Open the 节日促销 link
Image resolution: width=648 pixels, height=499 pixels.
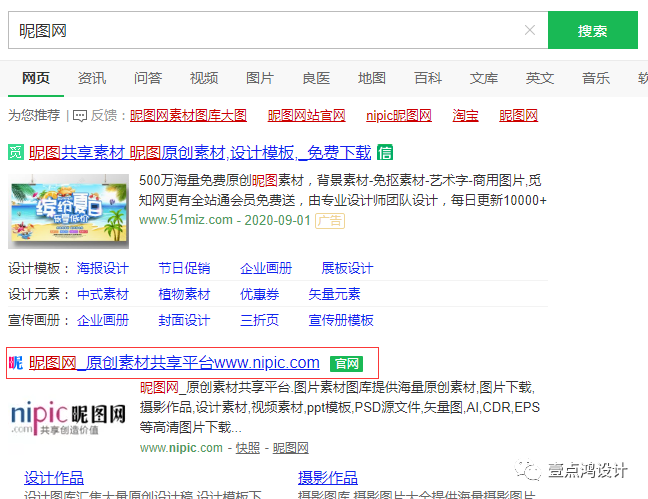[x=184, y=268]
